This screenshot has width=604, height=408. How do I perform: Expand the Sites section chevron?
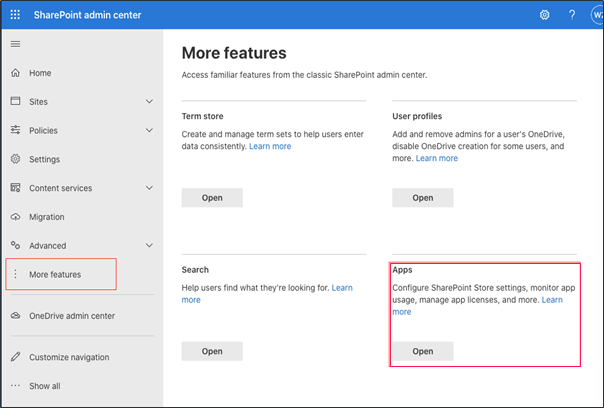(149, 102)
